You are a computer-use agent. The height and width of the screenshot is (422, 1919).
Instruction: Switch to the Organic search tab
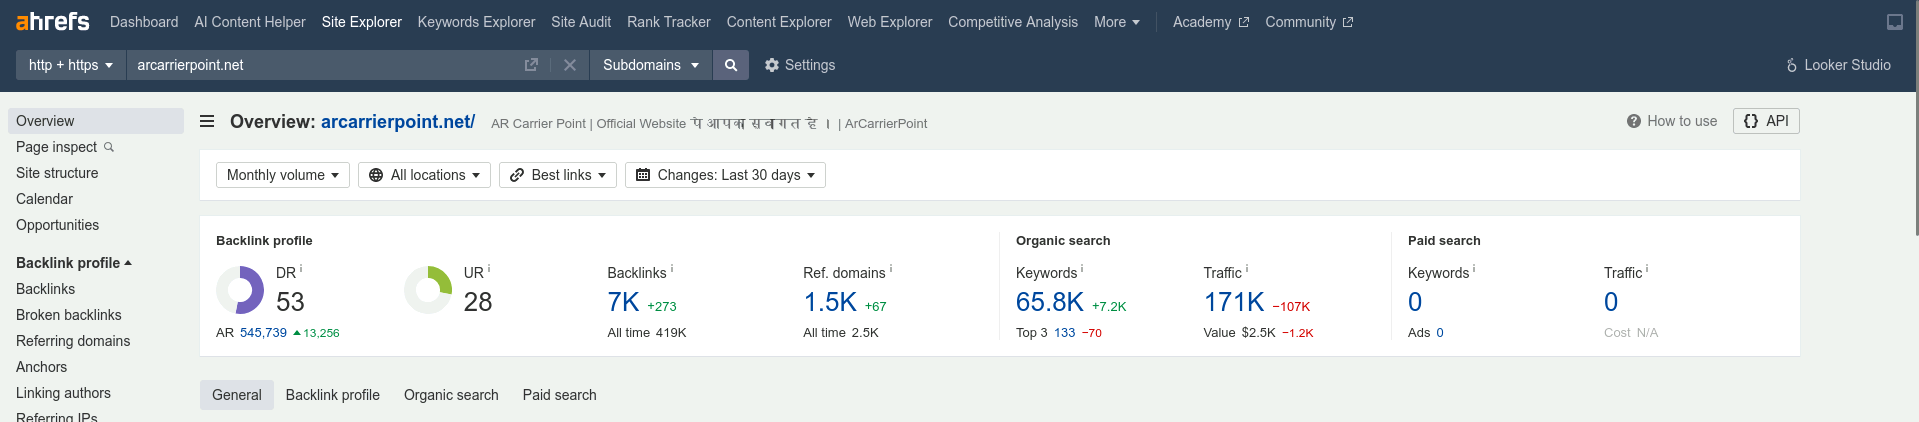click(451, 395)
